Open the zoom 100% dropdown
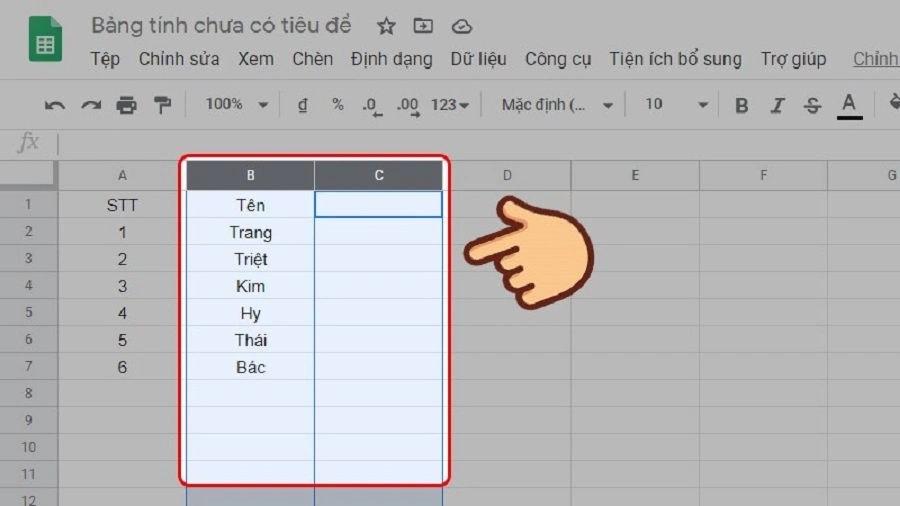Image resolution: width=900 pixels, height=506 pixels. point(236,104)
